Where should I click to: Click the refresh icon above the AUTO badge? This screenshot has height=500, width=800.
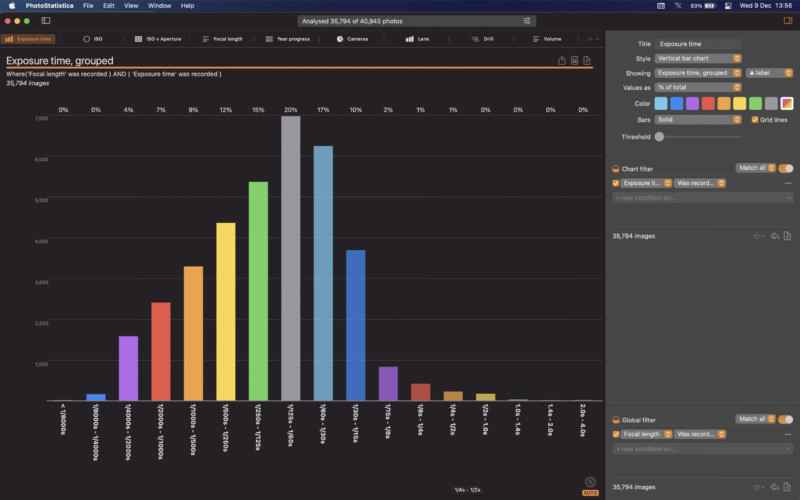590,481
